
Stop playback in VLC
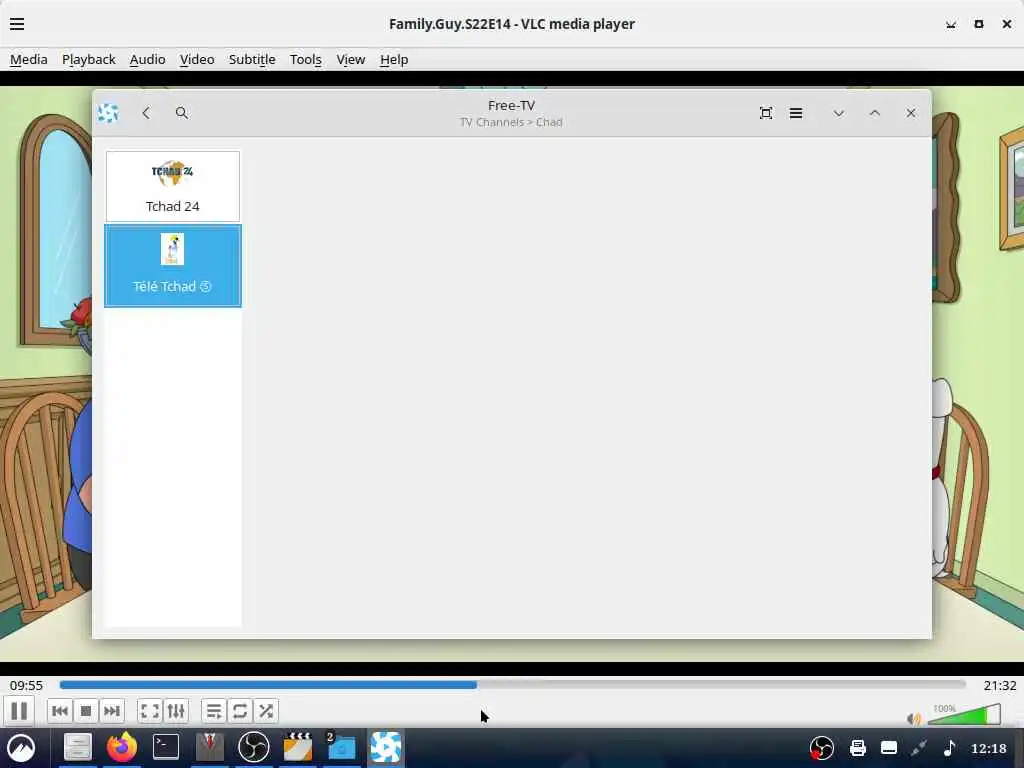[x=86, y=711]
